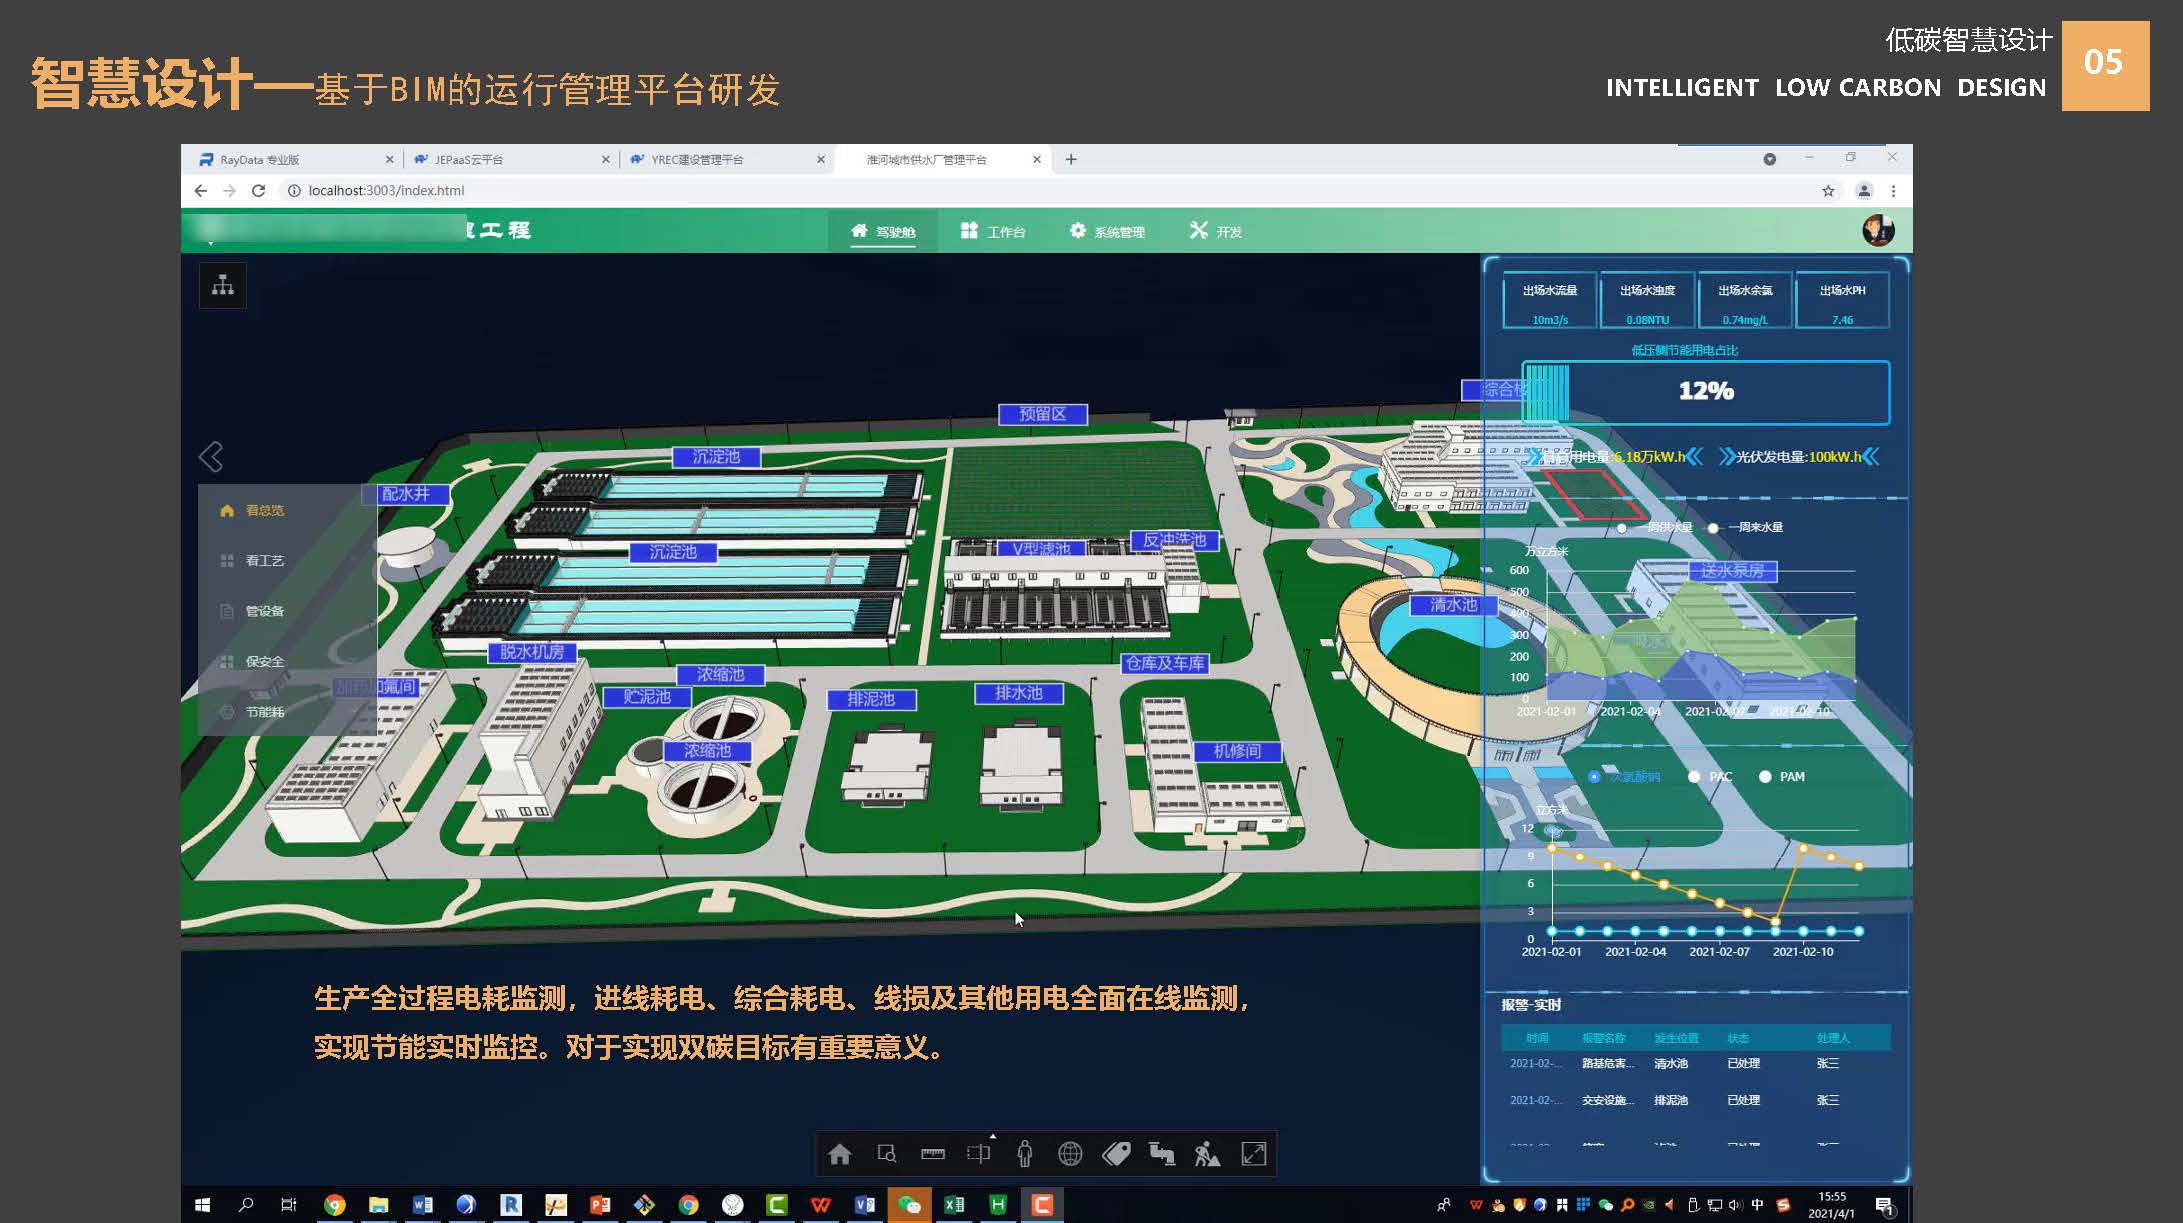Open Windows taskbar search
The width and height of the screenshot is (2183, 1223).
point(246,1205)
